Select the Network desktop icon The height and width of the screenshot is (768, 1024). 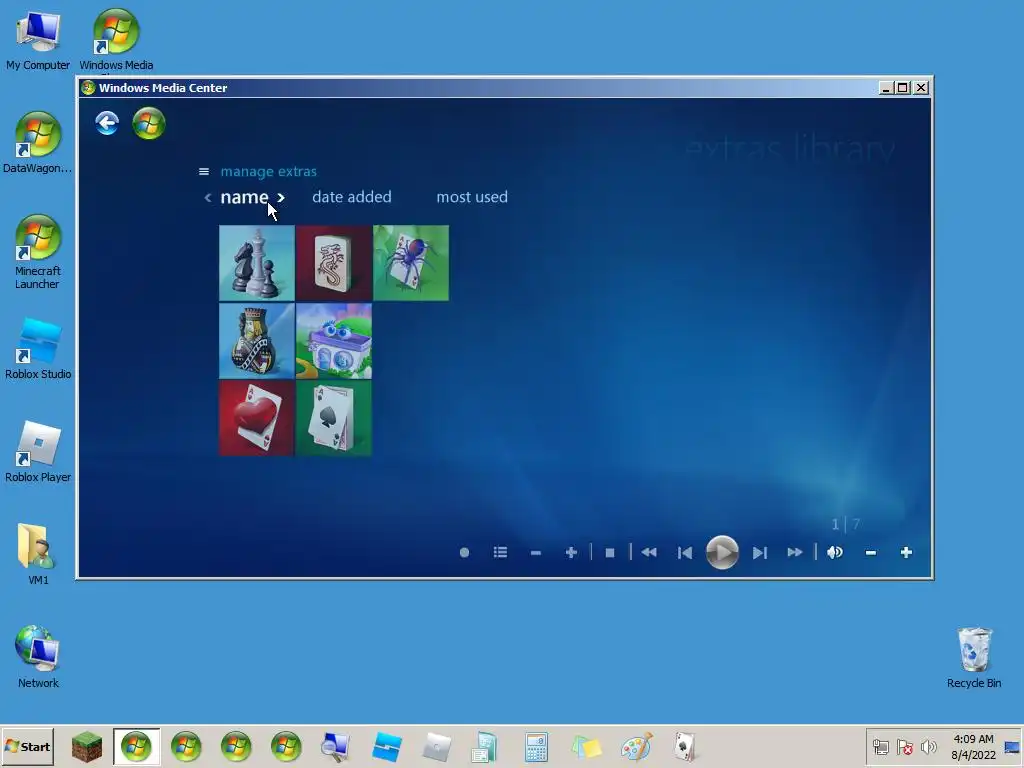coord(38,657)
